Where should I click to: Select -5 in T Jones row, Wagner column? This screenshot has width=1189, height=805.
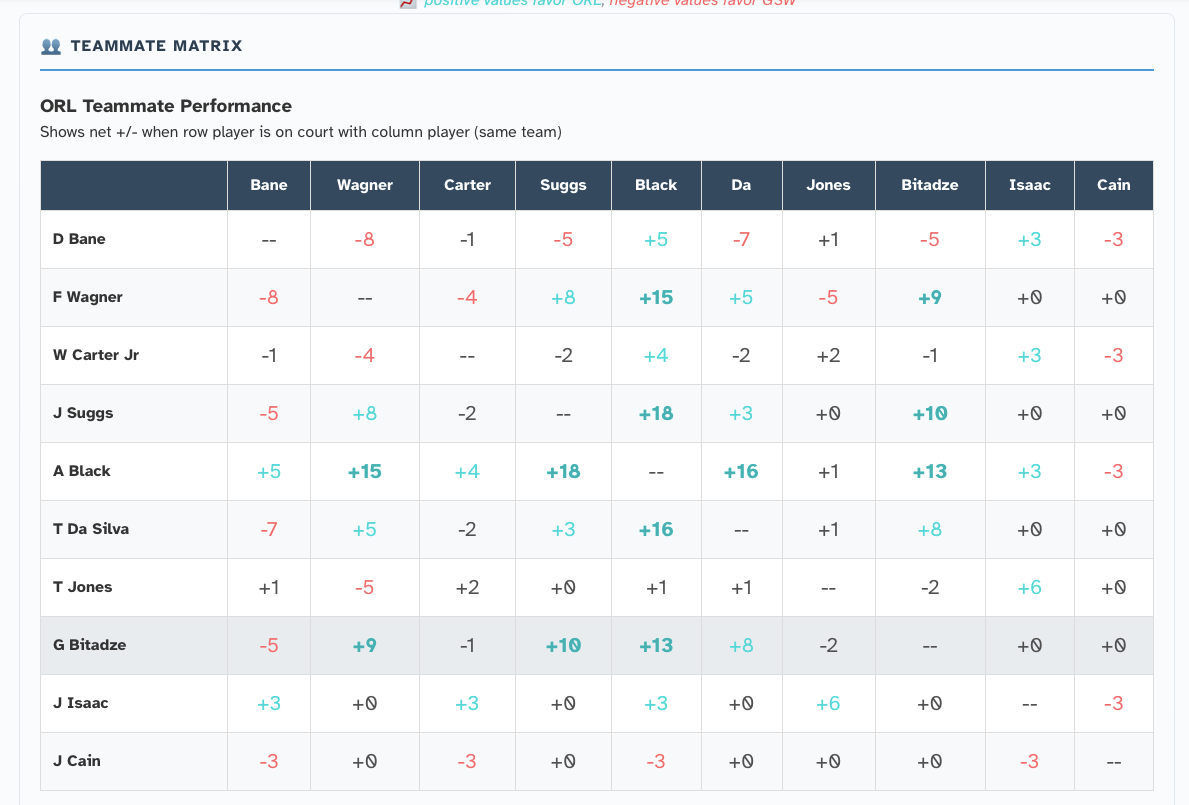click(365, 587)
